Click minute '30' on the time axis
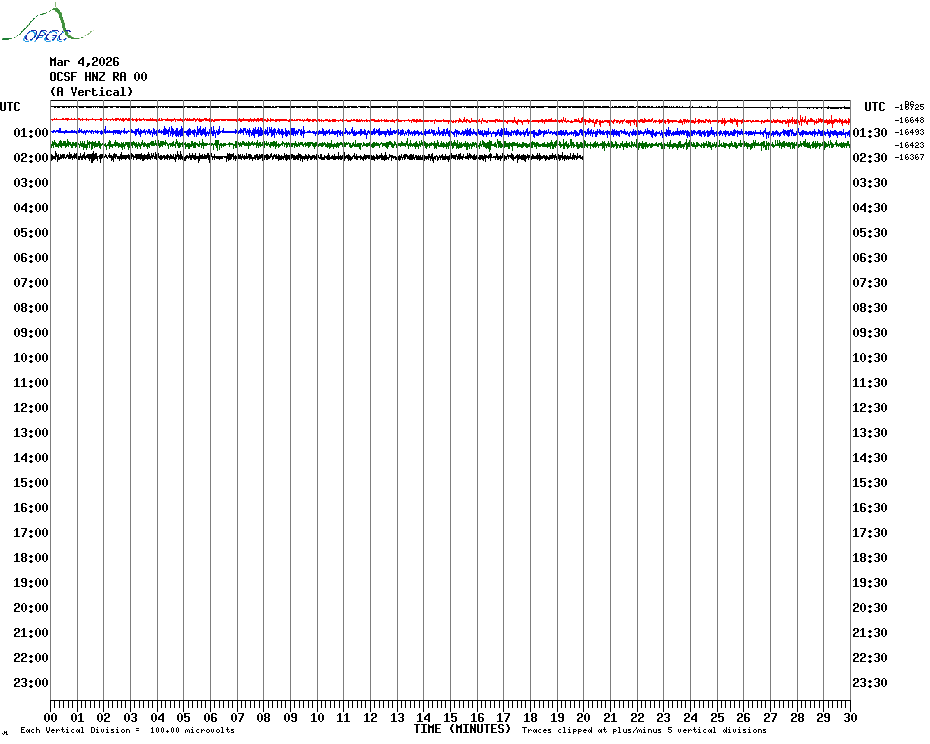The height and width of the screenshot is (744, 930). (851, 717)
